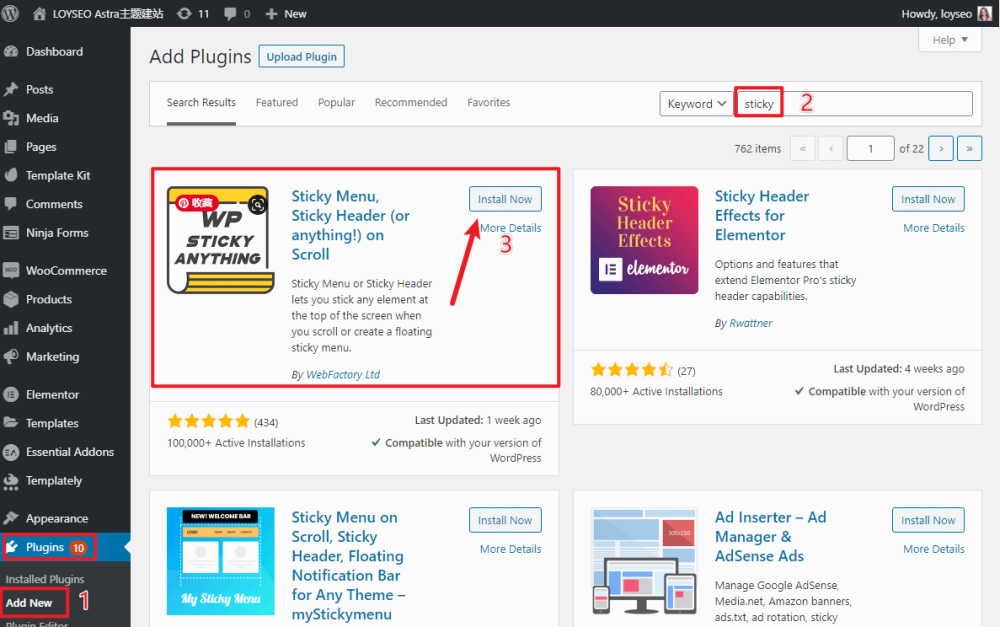Click 100,000+ Active Installations text
The height and width of the screenshot is (627, 1000).
pos(236,443)
